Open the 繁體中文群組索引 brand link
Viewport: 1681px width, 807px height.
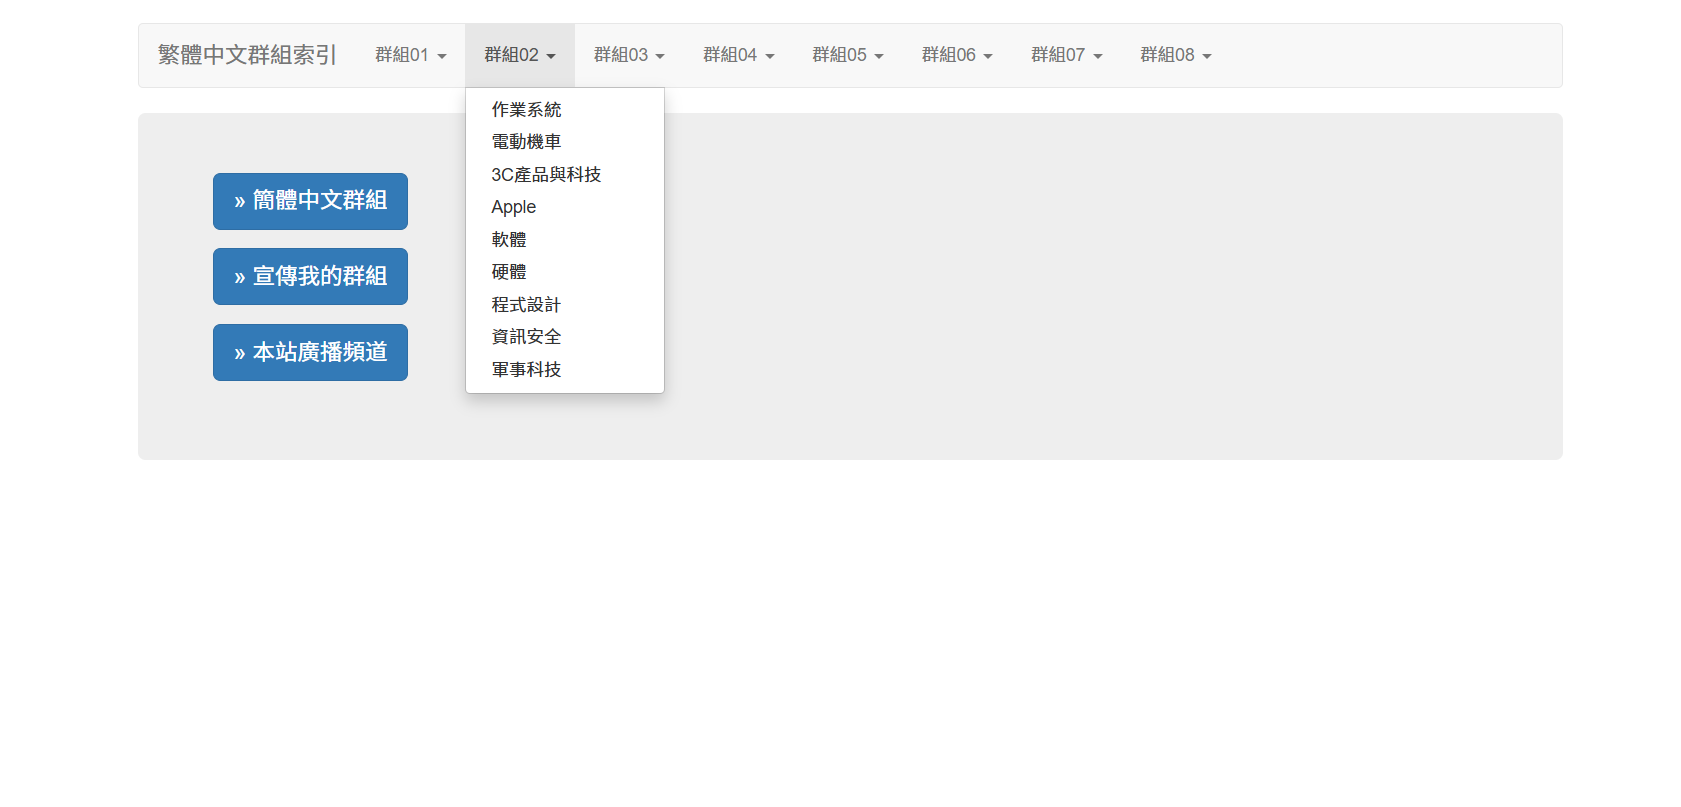click(x=247, y=55)
